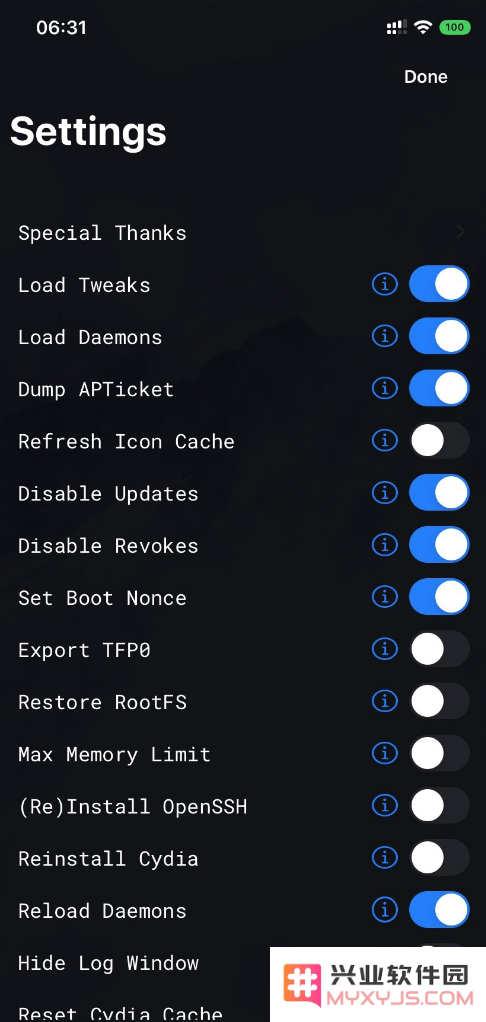
Task: Show Export TFP0 info icon
Action: [x=384, y=649]
